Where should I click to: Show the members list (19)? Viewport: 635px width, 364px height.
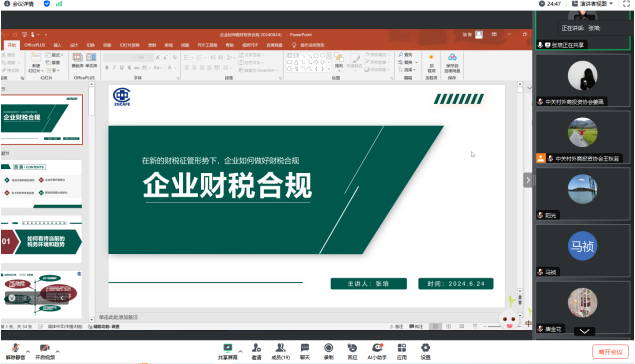tap(280, 351)
